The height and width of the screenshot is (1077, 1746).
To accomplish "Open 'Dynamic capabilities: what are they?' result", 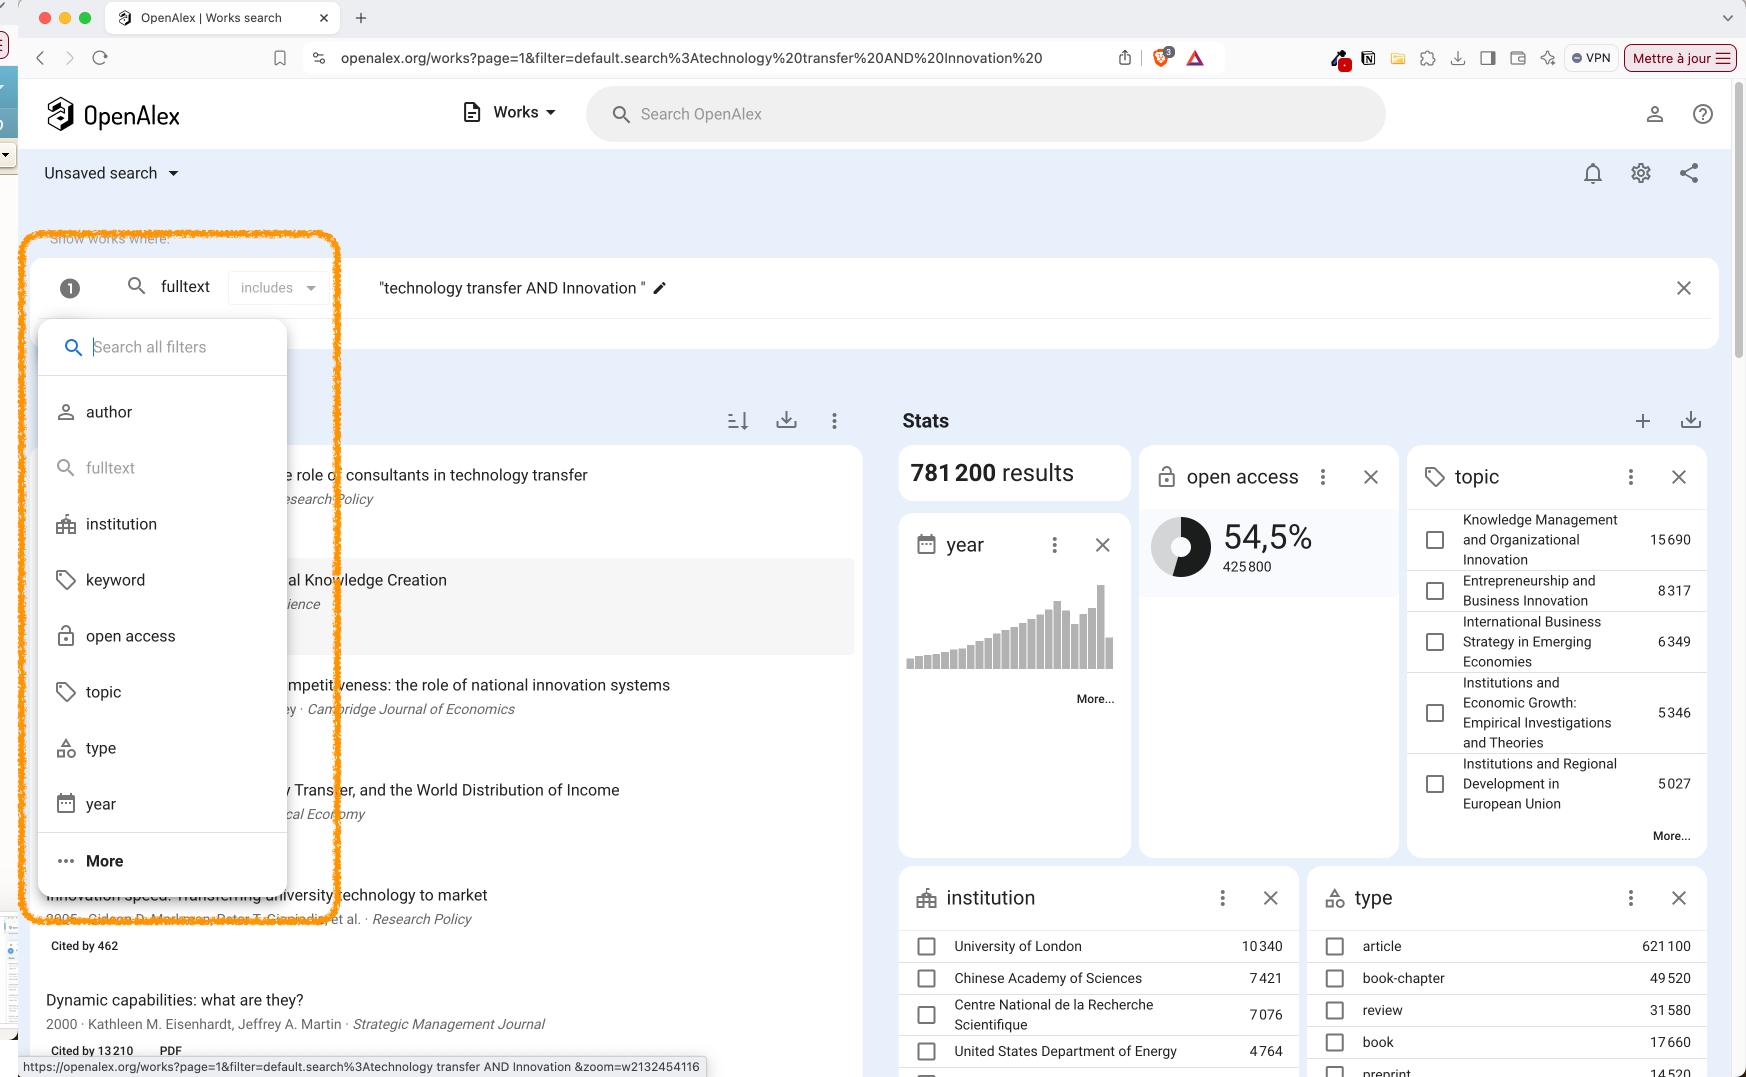I will click(174, 1000).
